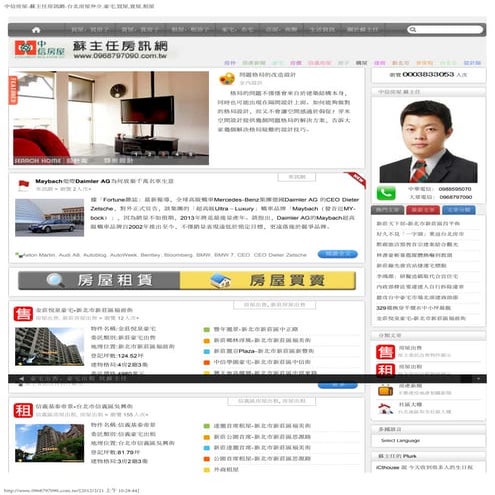
Task: Click the colorful icon beside the featured article title
Action: [x=227, y=79]
